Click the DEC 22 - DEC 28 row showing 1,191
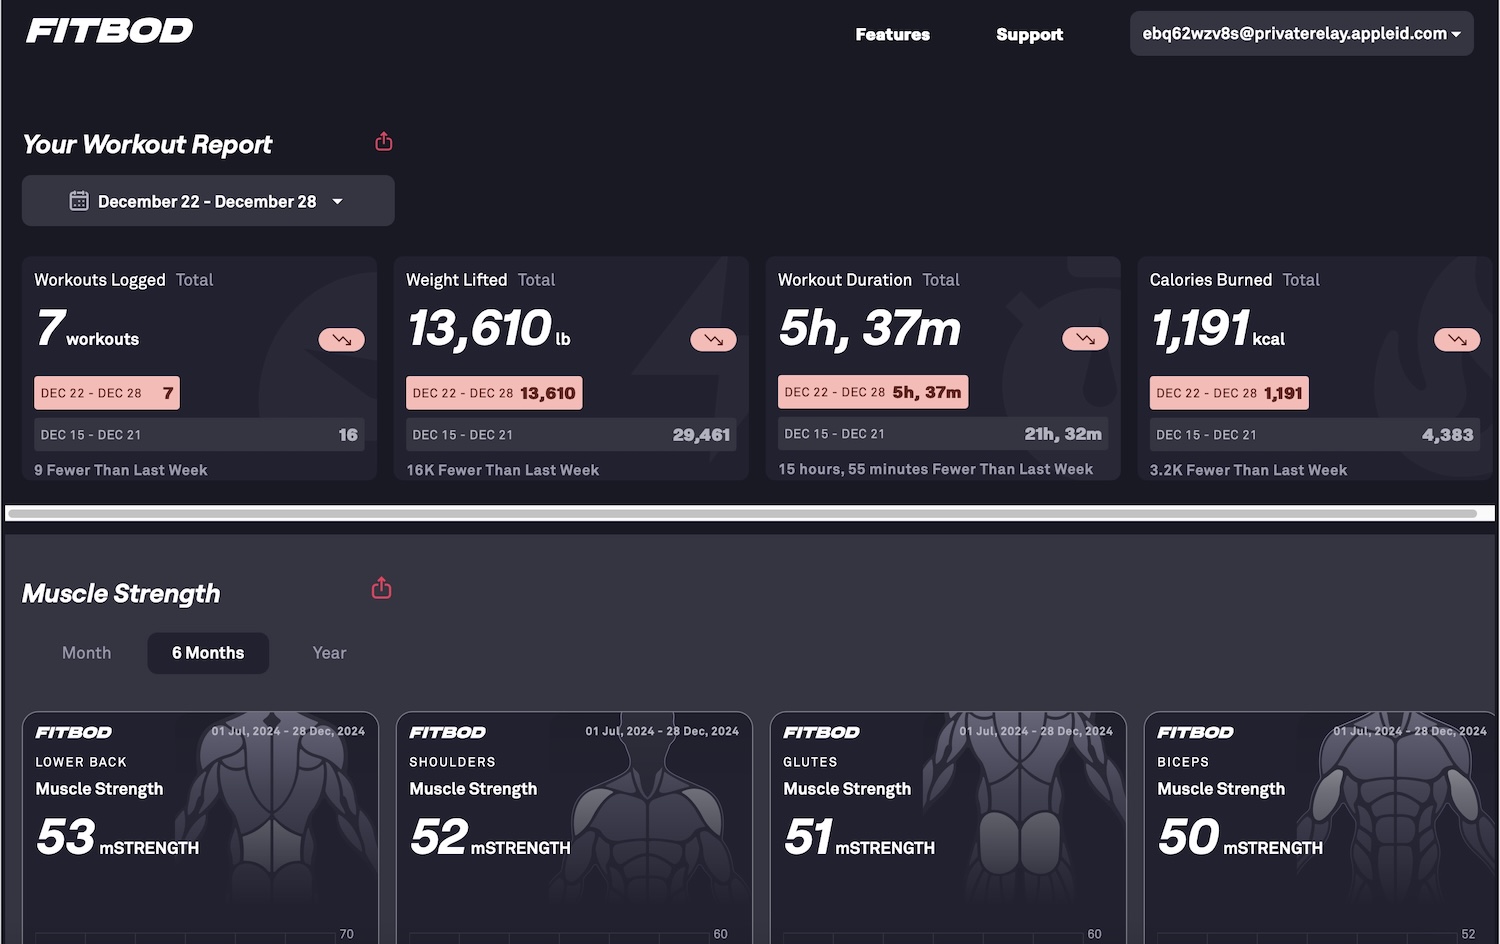This screenshot has width=1500, height=944. (x=1229, y=393)
